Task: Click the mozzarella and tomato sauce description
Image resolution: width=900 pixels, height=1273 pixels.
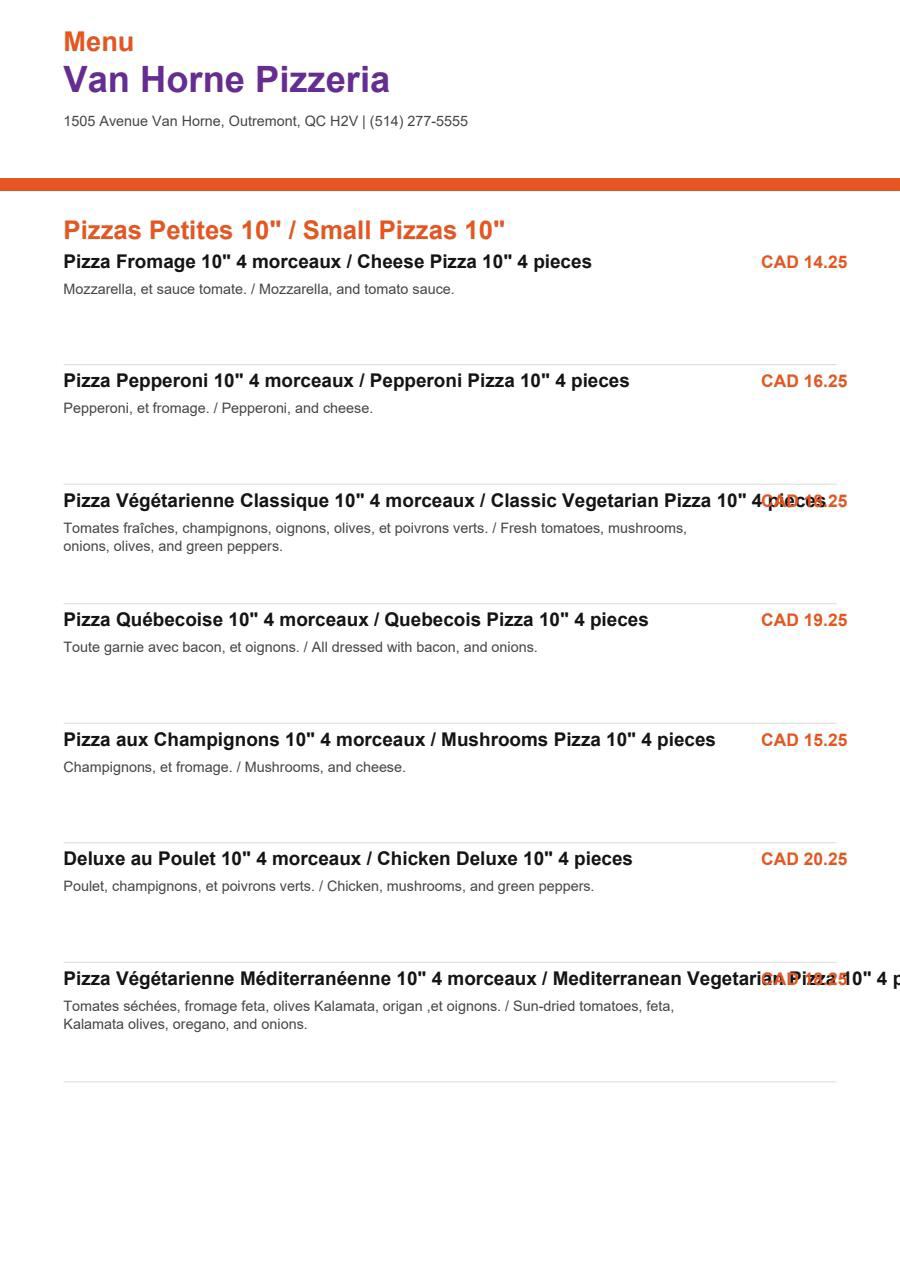Action: tap(259, 289)
